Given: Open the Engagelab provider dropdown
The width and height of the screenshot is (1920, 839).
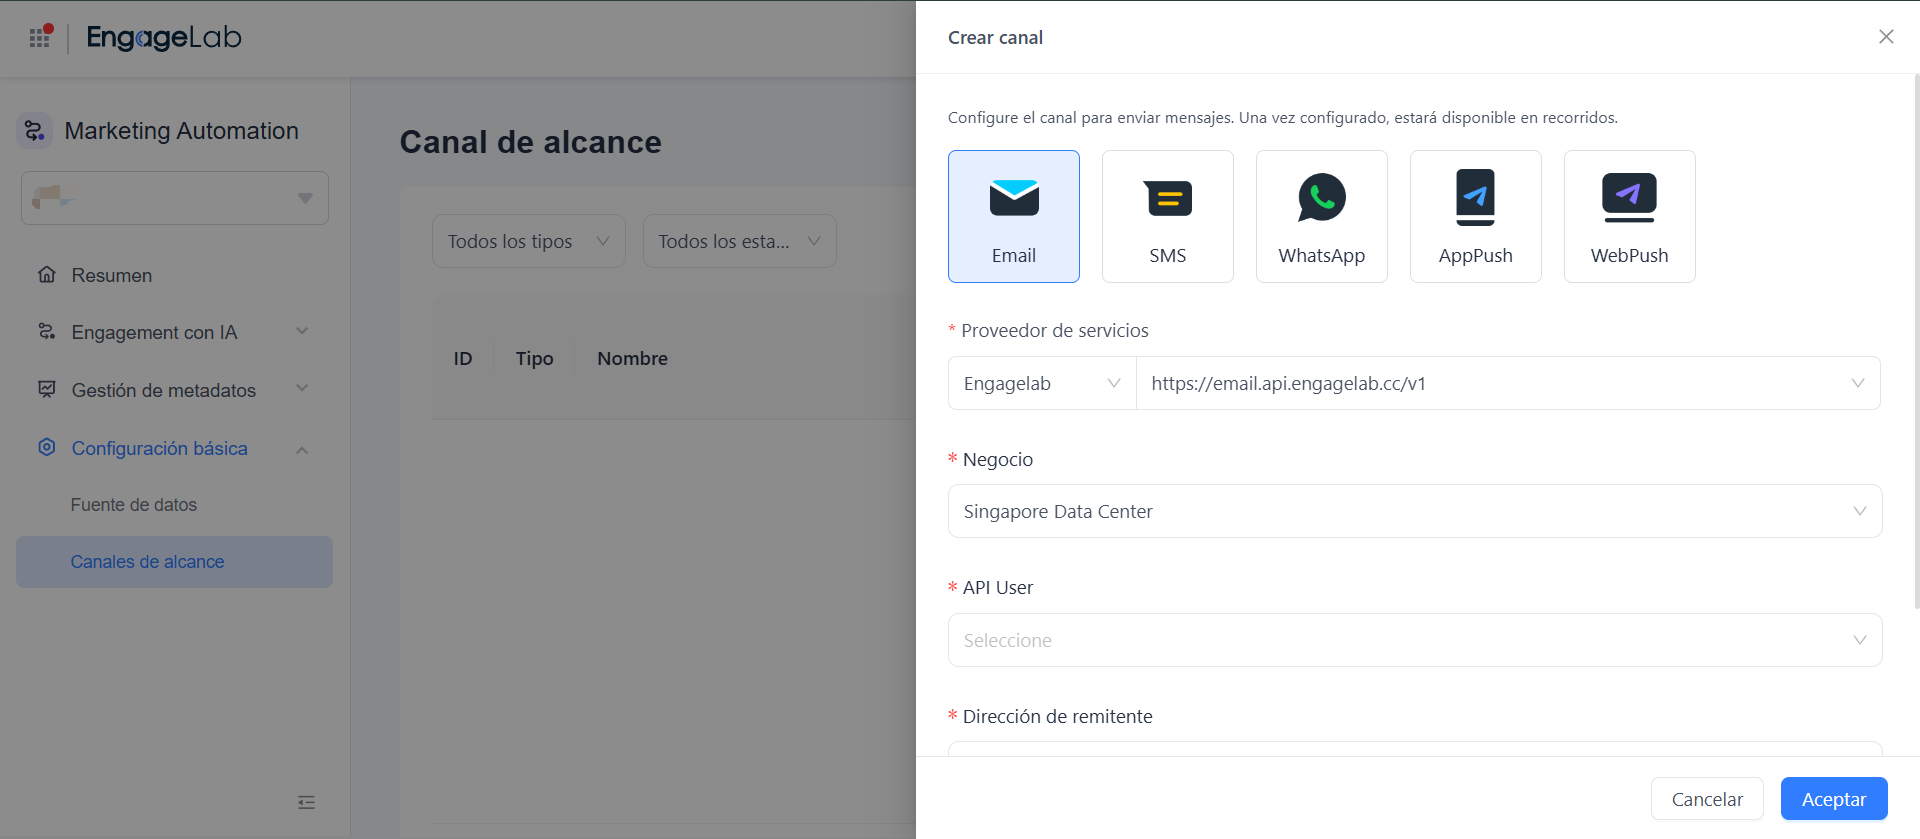Looking at the screenshot, I should coord(1041,383).
